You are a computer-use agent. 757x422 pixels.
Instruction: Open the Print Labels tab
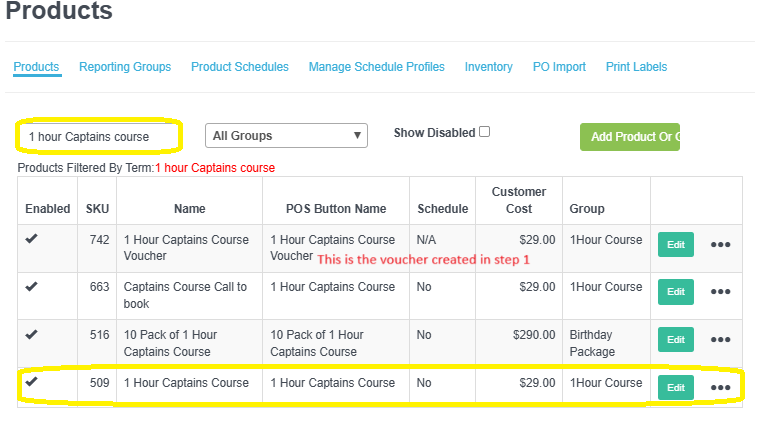[636, 67]
